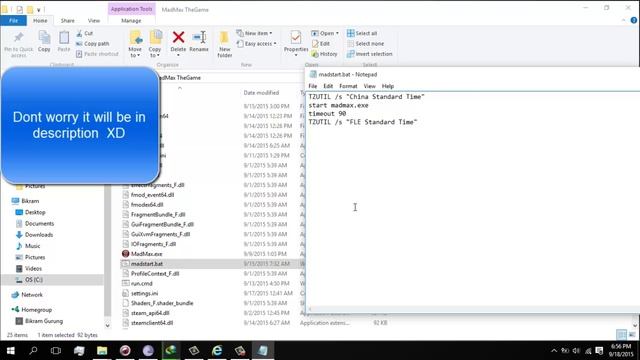Select Homegroup in navigation pane
This screenshot has height=360, width=640.
tap(36, 310)
